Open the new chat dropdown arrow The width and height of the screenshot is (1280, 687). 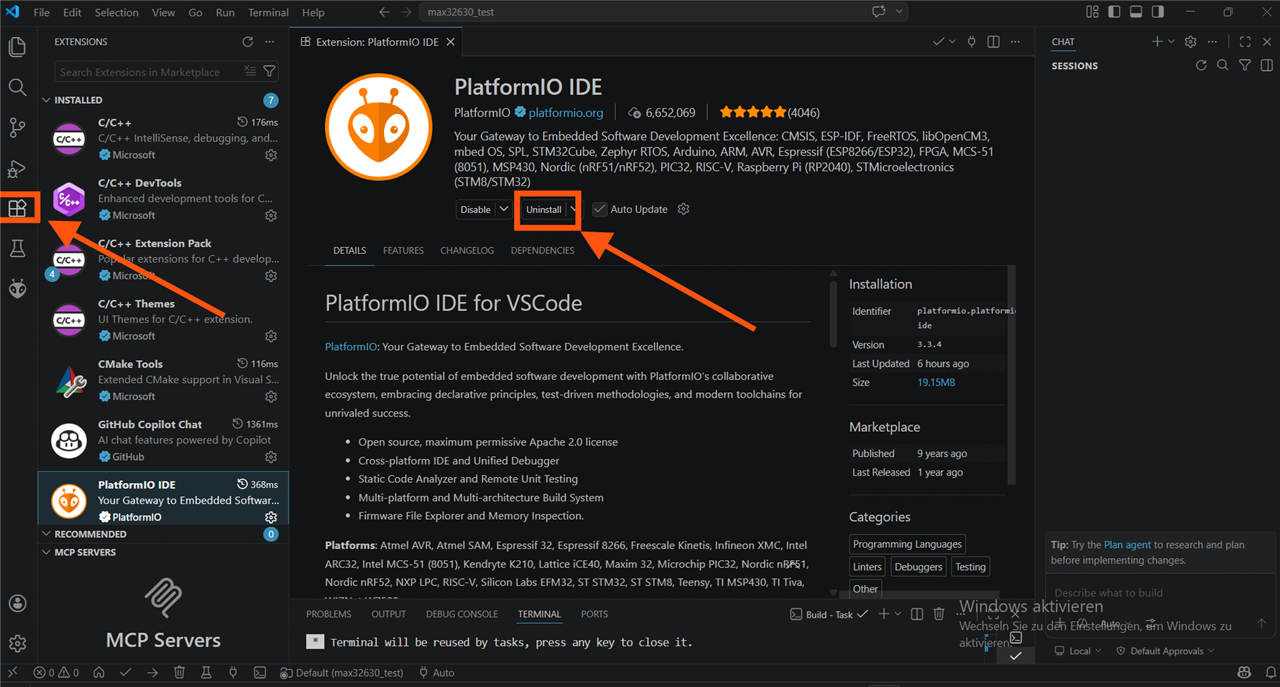(1171, 42)
